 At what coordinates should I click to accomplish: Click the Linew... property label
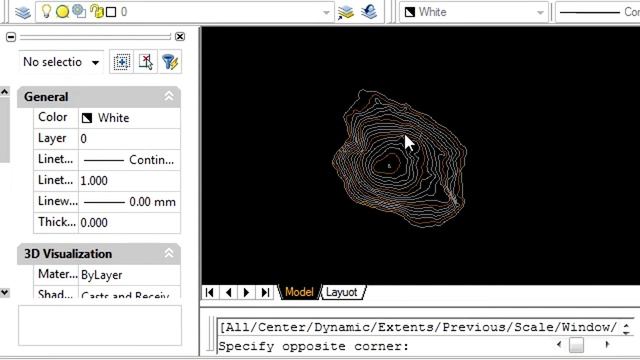[x=58, y=201]
